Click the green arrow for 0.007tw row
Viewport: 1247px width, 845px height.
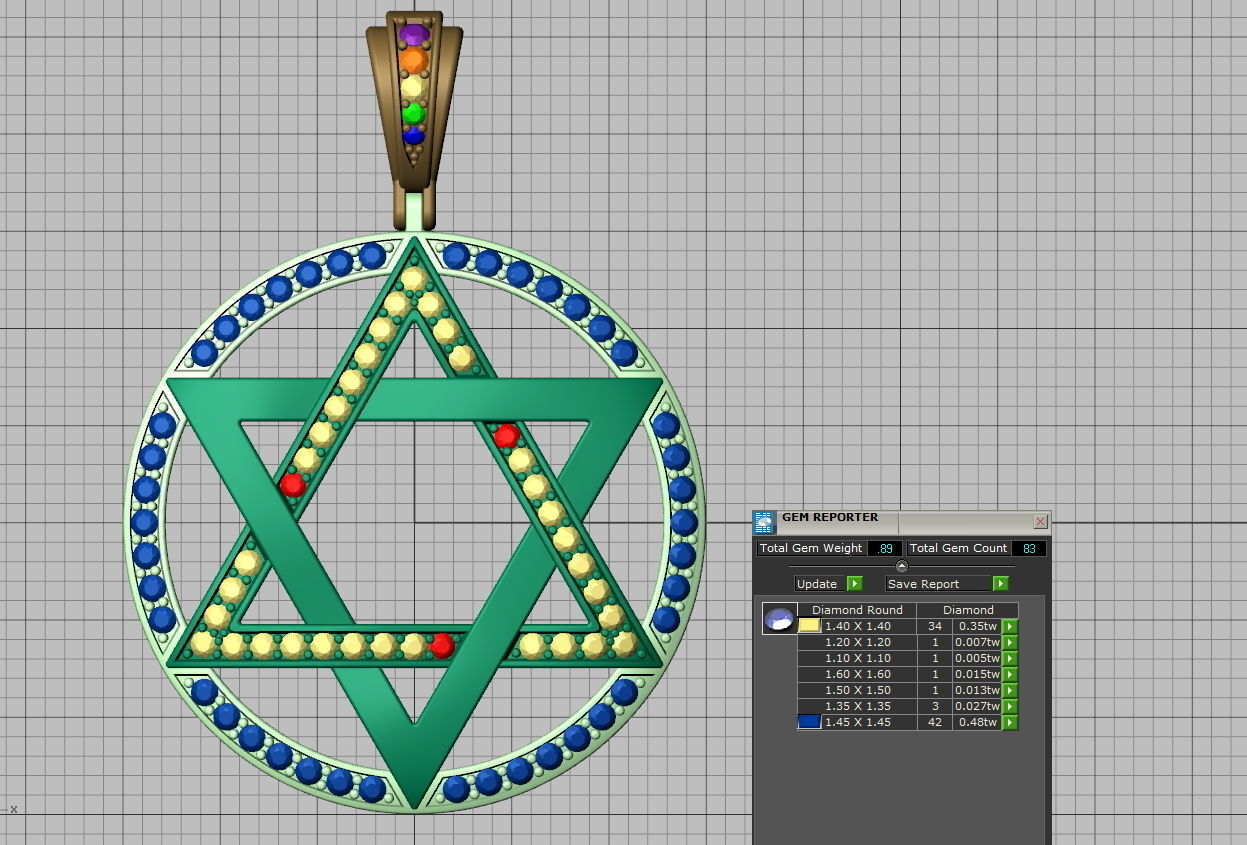point(1010,642)
